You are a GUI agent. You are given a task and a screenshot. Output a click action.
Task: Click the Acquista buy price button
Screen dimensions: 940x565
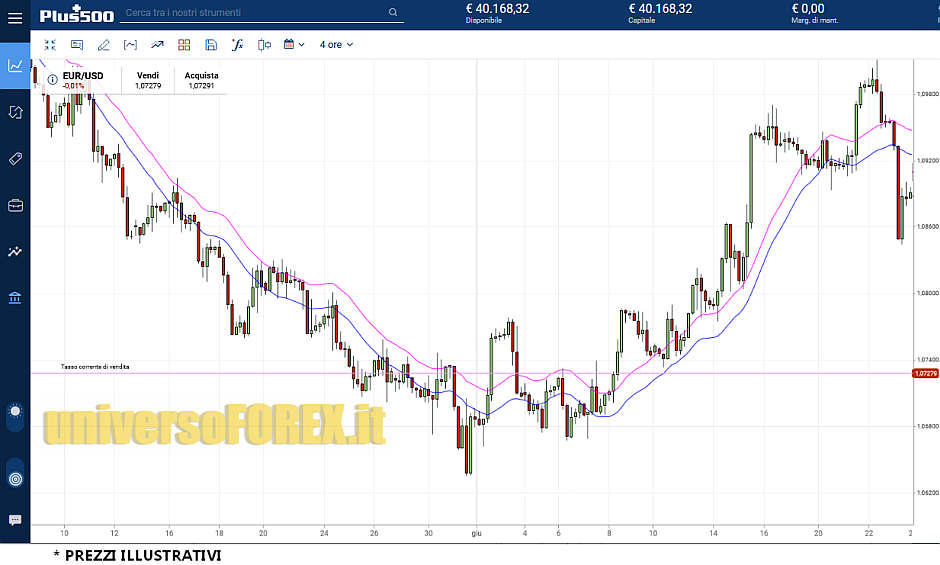pos(201,80)
